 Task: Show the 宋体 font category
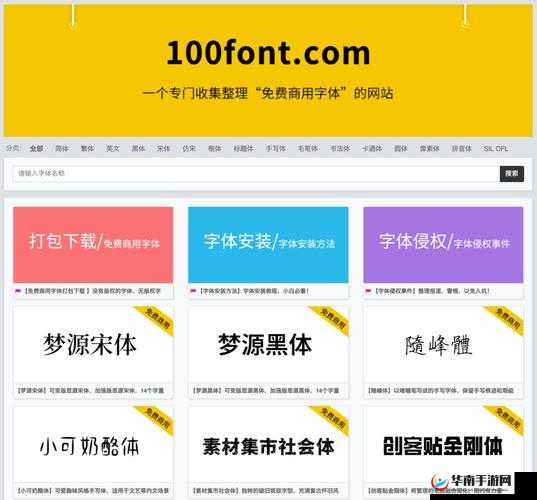(x=163, y=148)
